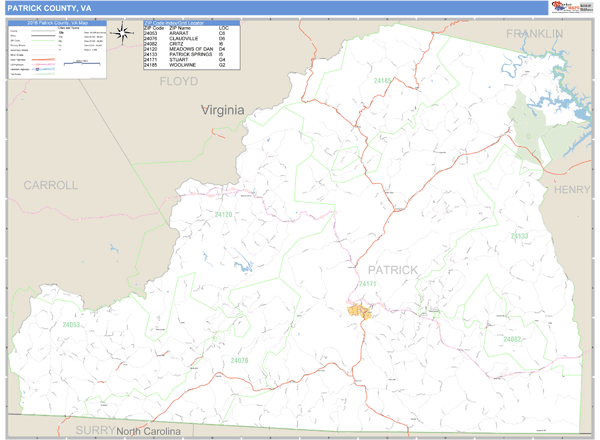The width and height of the screenshot is (600, 440).
Task: Click the Virginia state label
Action: click(223, 110)
